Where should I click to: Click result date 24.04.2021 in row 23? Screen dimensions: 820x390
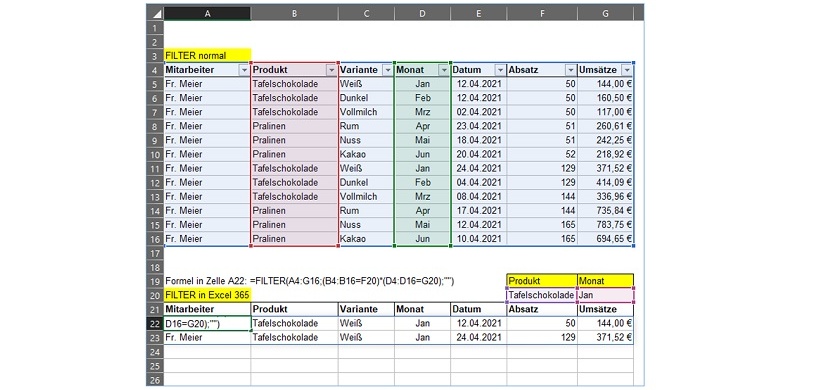pos(479,338)
